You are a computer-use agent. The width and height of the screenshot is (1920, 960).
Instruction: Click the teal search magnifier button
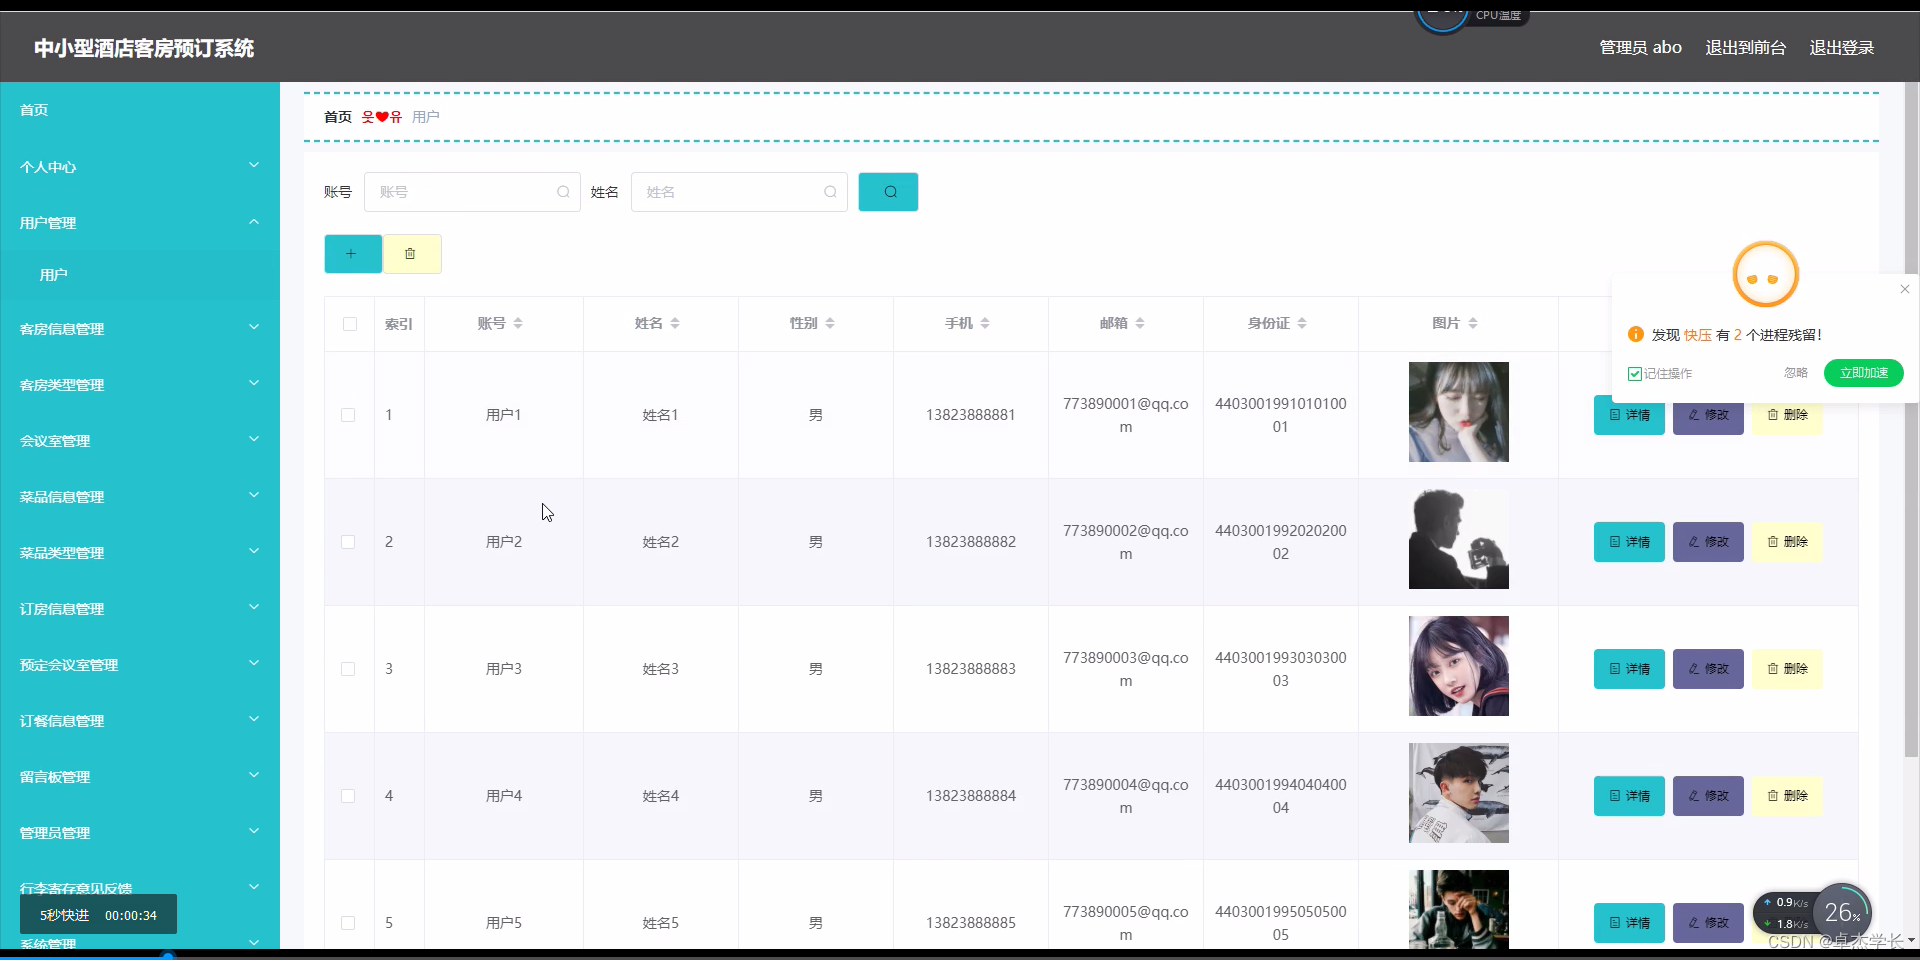[x=887, y=191]
